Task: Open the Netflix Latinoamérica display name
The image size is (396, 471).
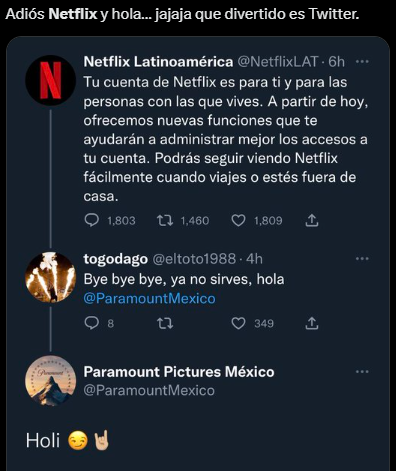Action: tap(158, 62)
